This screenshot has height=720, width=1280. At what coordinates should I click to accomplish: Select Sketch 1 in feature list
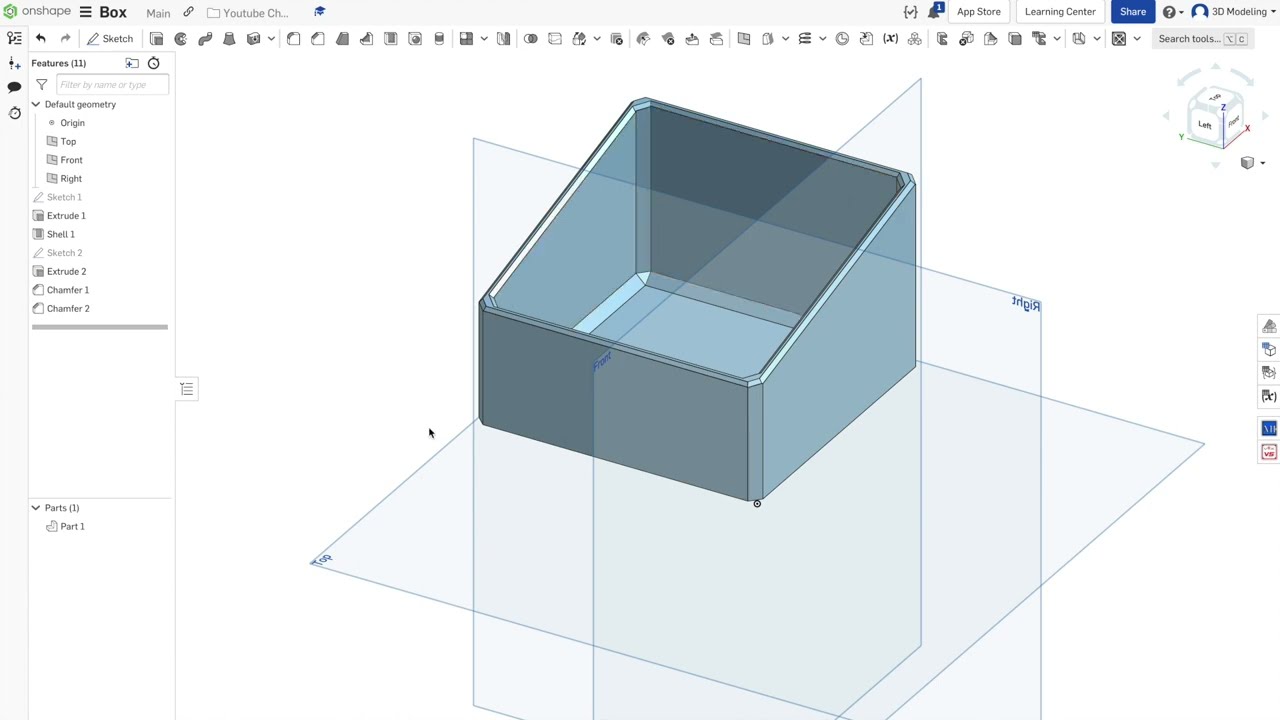tap(64, 197)
